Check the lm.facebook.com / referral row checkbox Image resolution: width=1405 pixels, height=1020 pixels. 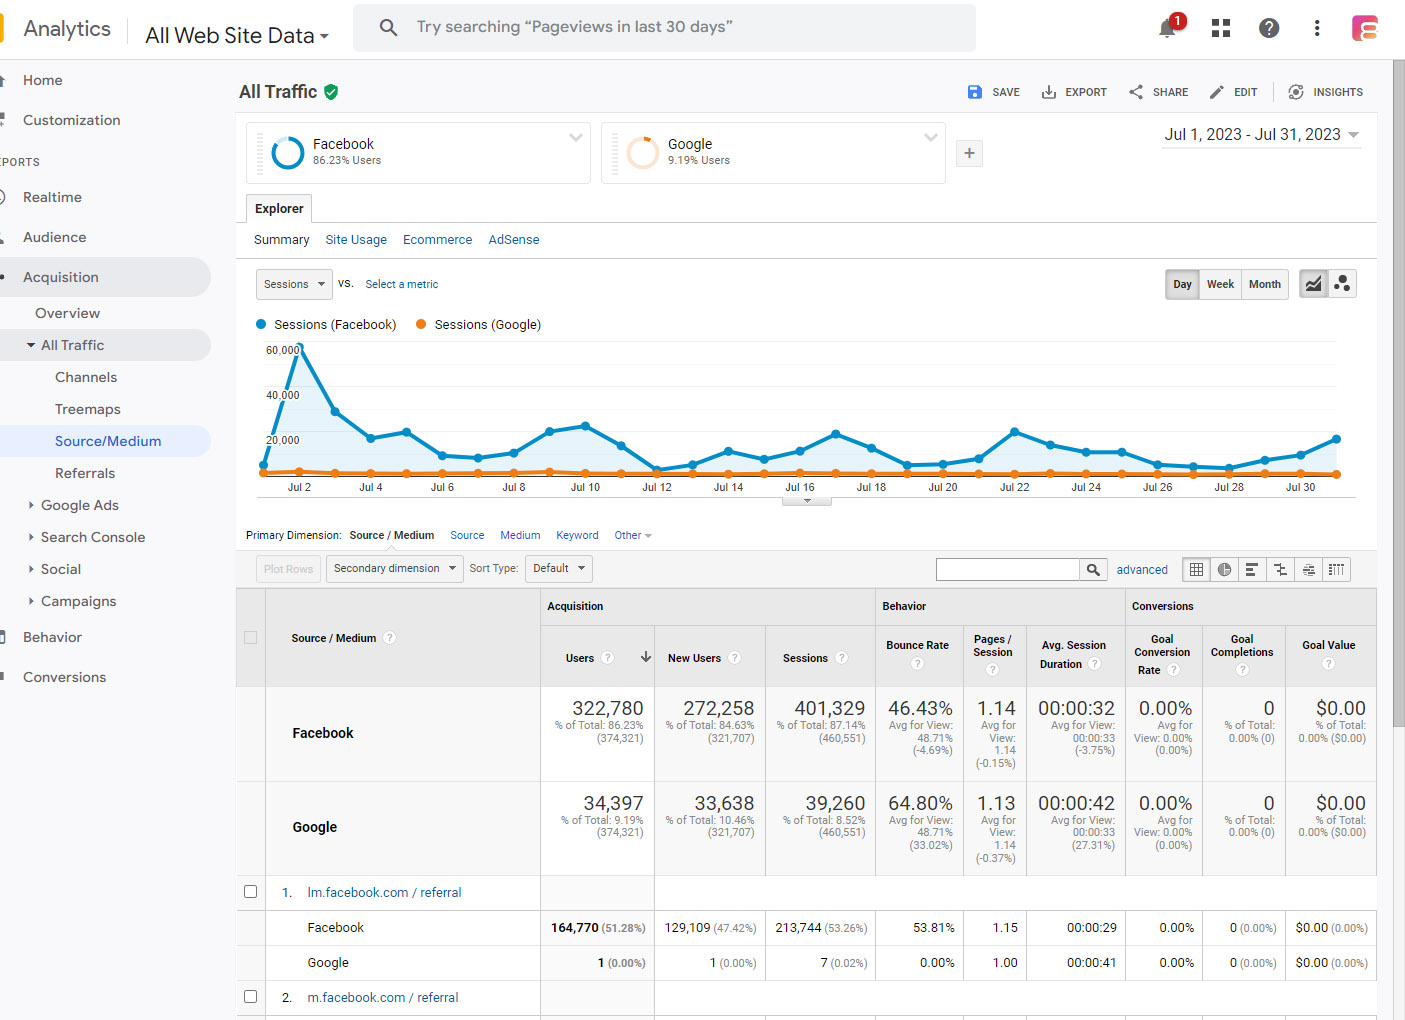point(251,892)
